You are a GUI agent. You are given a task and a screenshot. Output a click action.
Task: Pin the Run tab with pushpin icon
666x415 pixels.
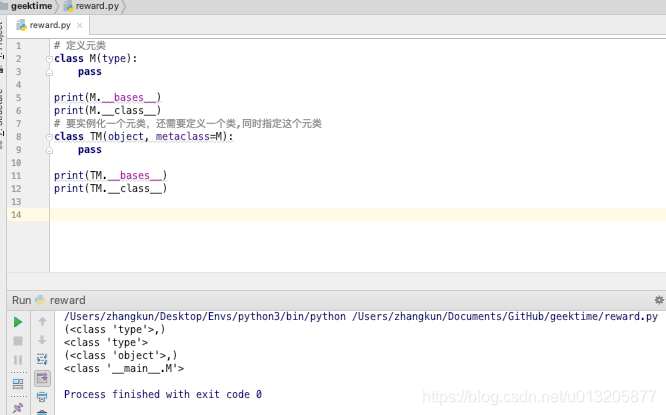click(x=18, y=408)
